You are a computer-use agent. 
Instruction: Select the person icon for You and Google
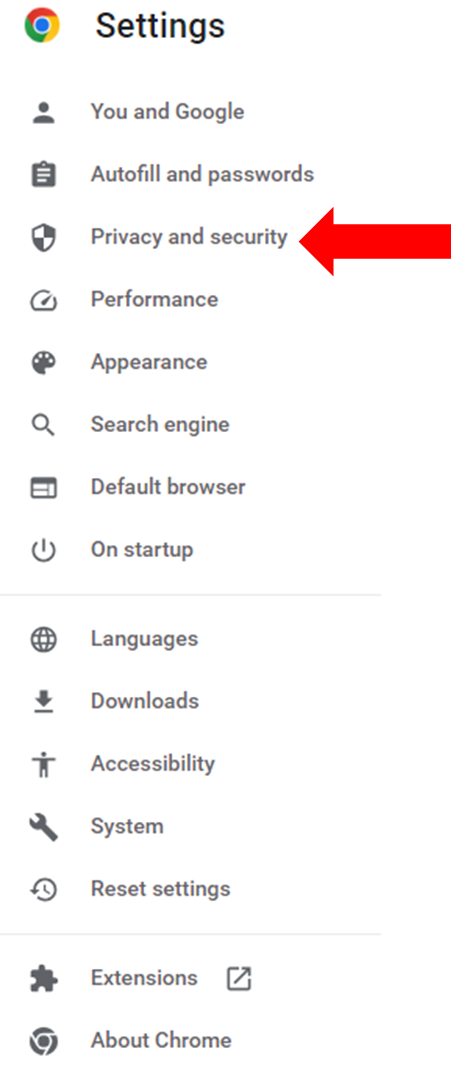click(43, 112)
